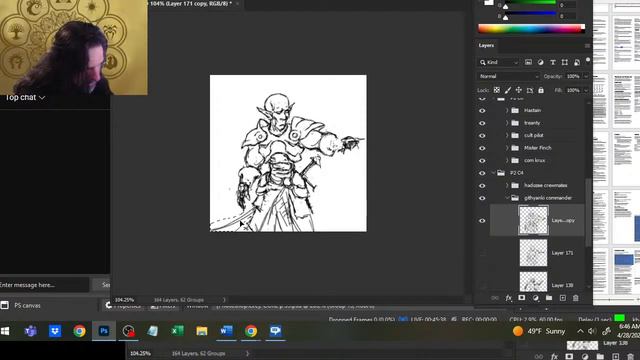Hide the githyanki commander group
The height and width of the screenshot is (360, 640).
[482, 198]
